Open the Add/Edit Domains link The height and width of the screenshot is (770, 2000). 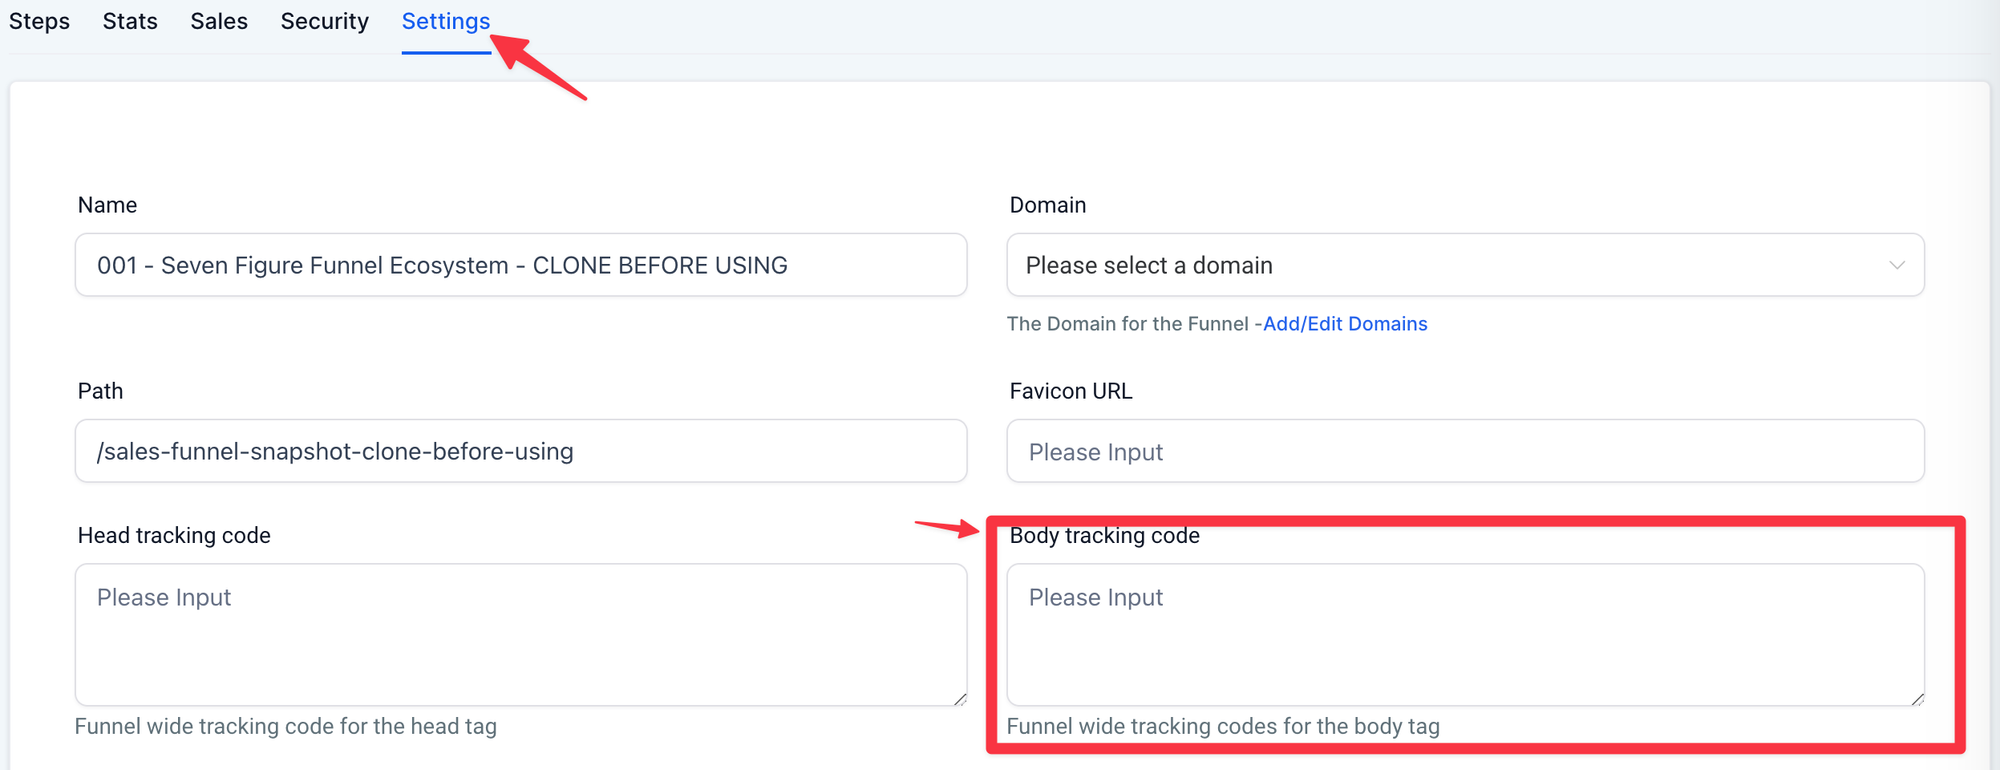coord(1345,324)
